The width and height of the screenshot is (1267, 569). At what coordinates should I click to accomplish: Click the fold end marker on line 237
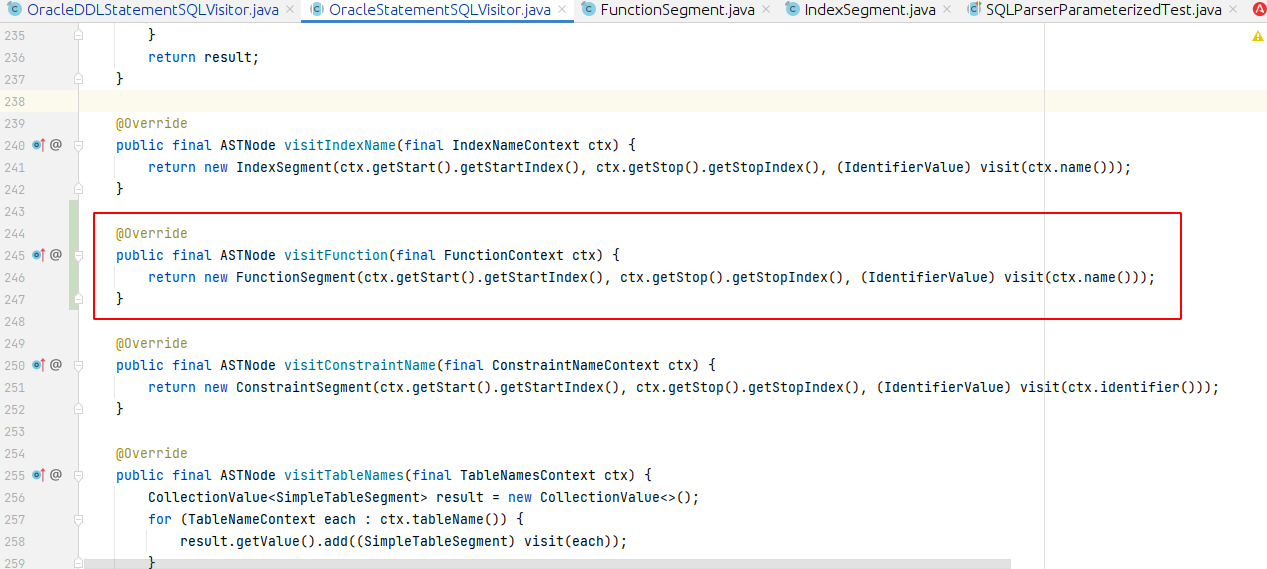coord(79,79)
